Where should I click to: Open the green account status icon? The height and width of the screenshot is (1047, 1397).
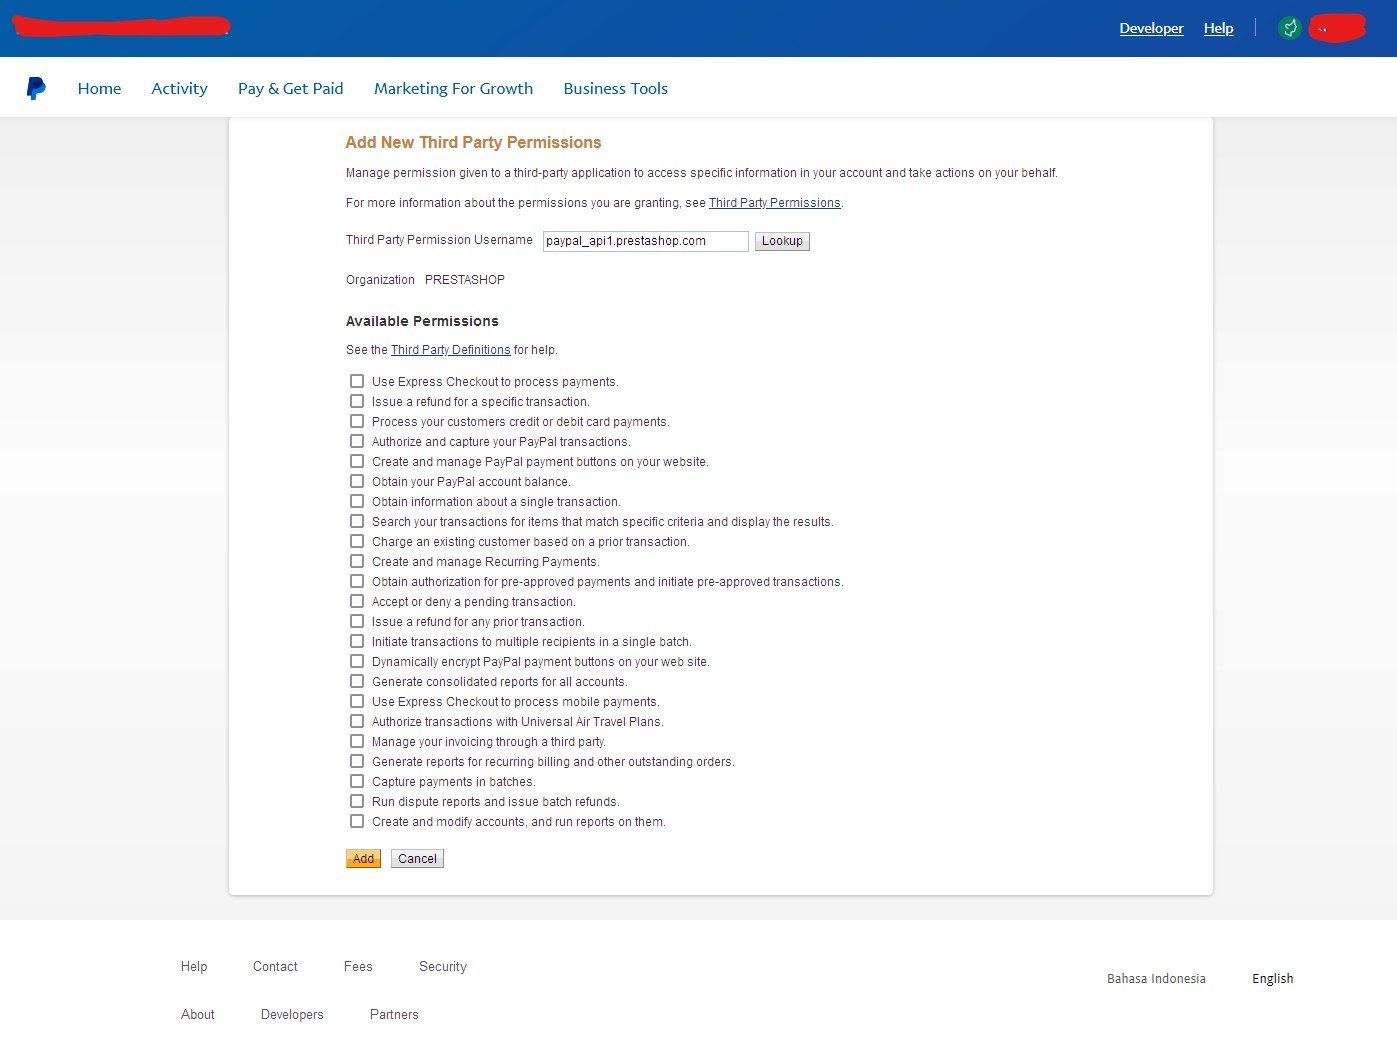pos(1290,28)
